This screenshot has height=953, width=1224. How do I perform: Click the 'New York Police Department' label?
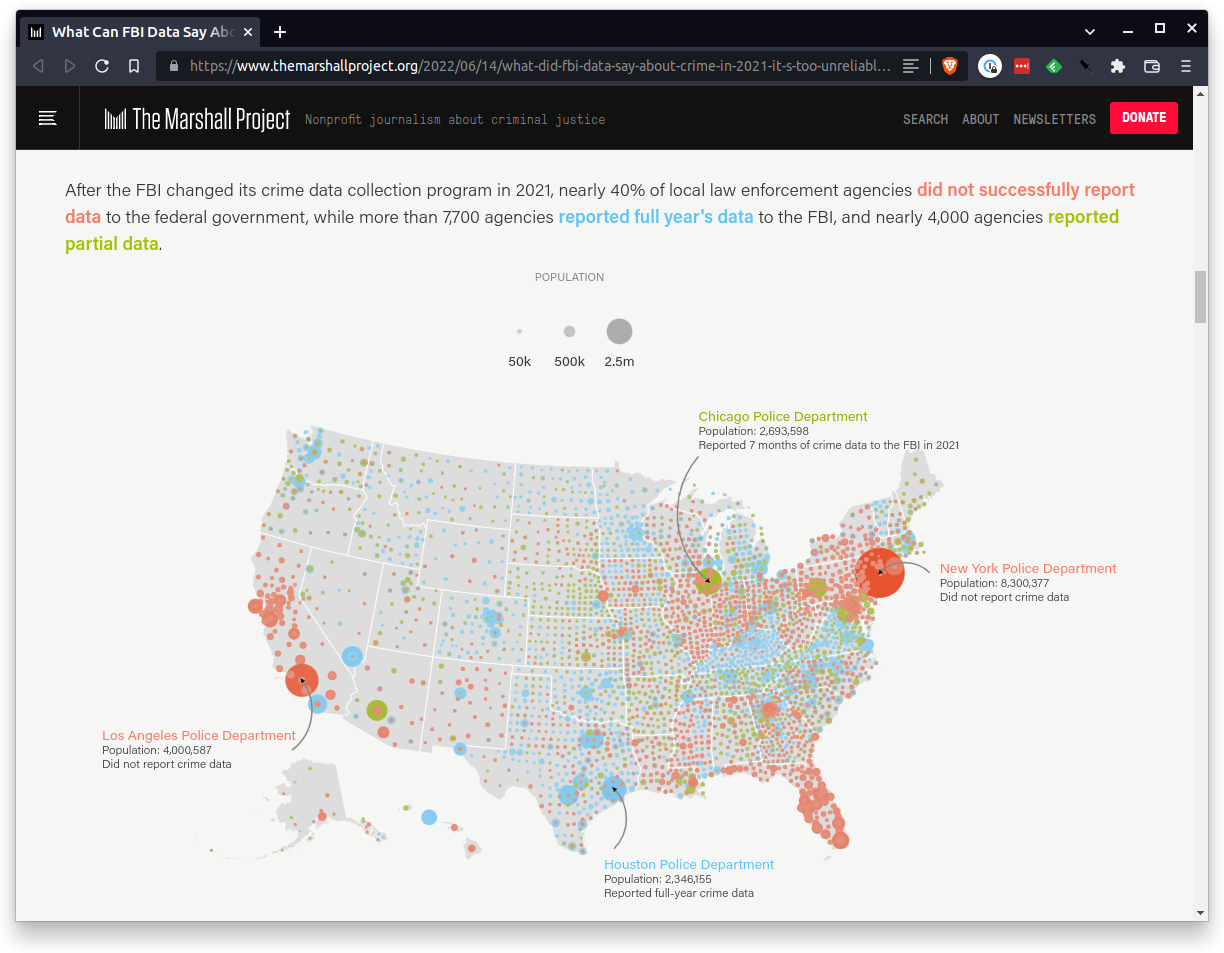coord(1028,568)
